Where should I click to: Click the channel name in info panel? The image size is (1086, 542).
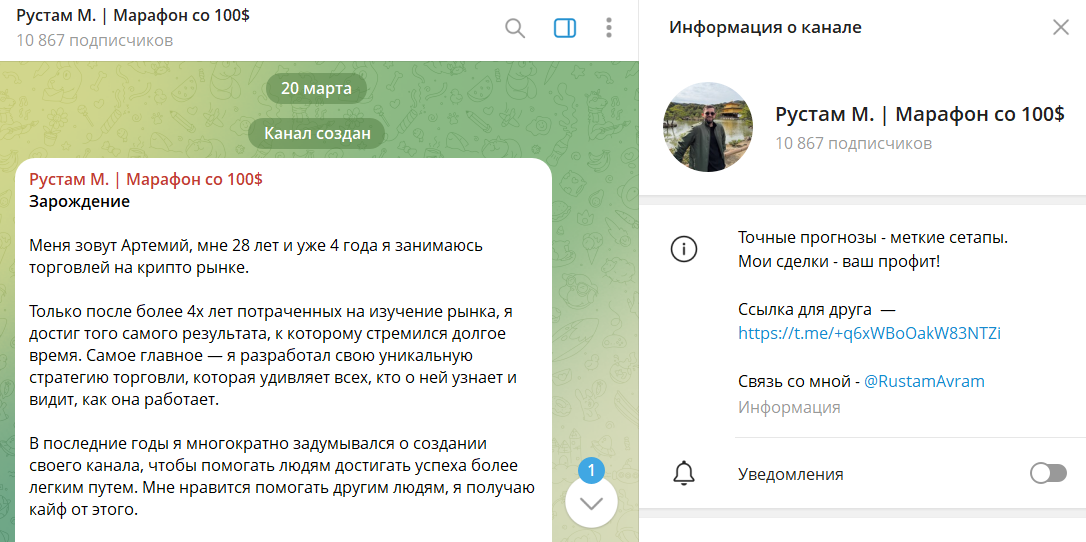[x=919, y=114]
